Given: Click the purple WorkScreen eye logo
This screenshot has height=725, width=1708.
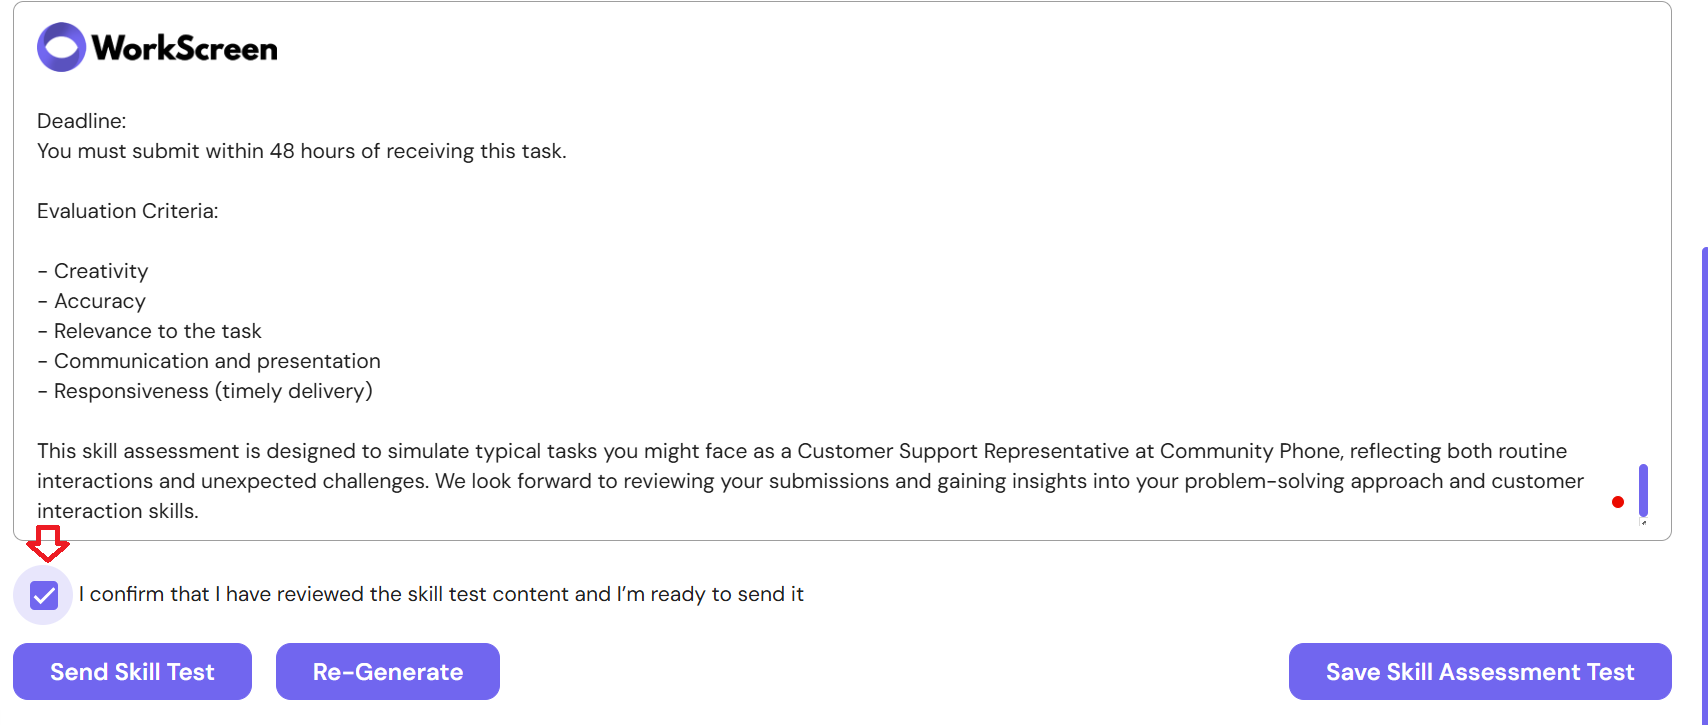Looking at the screenshot, I should tap(62, 47).
